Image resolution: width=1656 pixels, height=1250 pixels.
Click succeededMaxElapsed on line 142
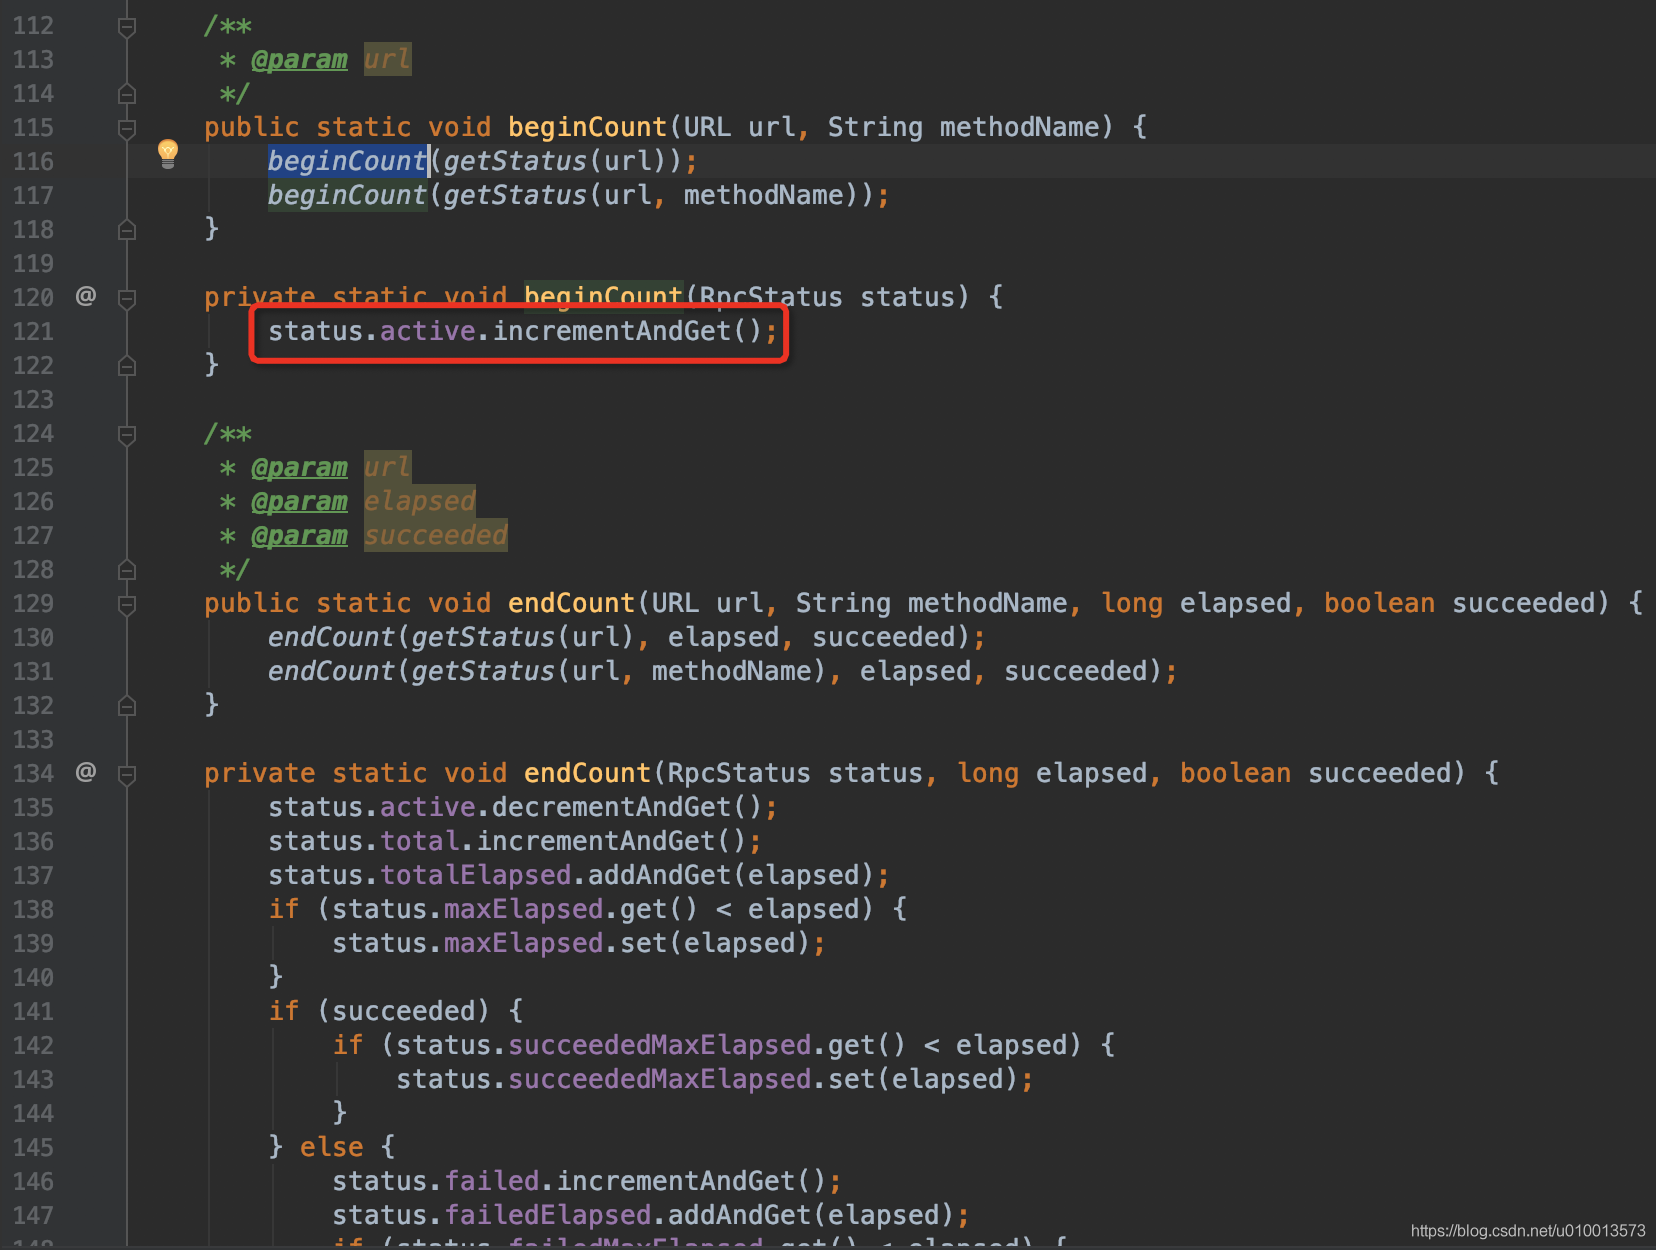pyautogui.click(x=660, y=1045)
